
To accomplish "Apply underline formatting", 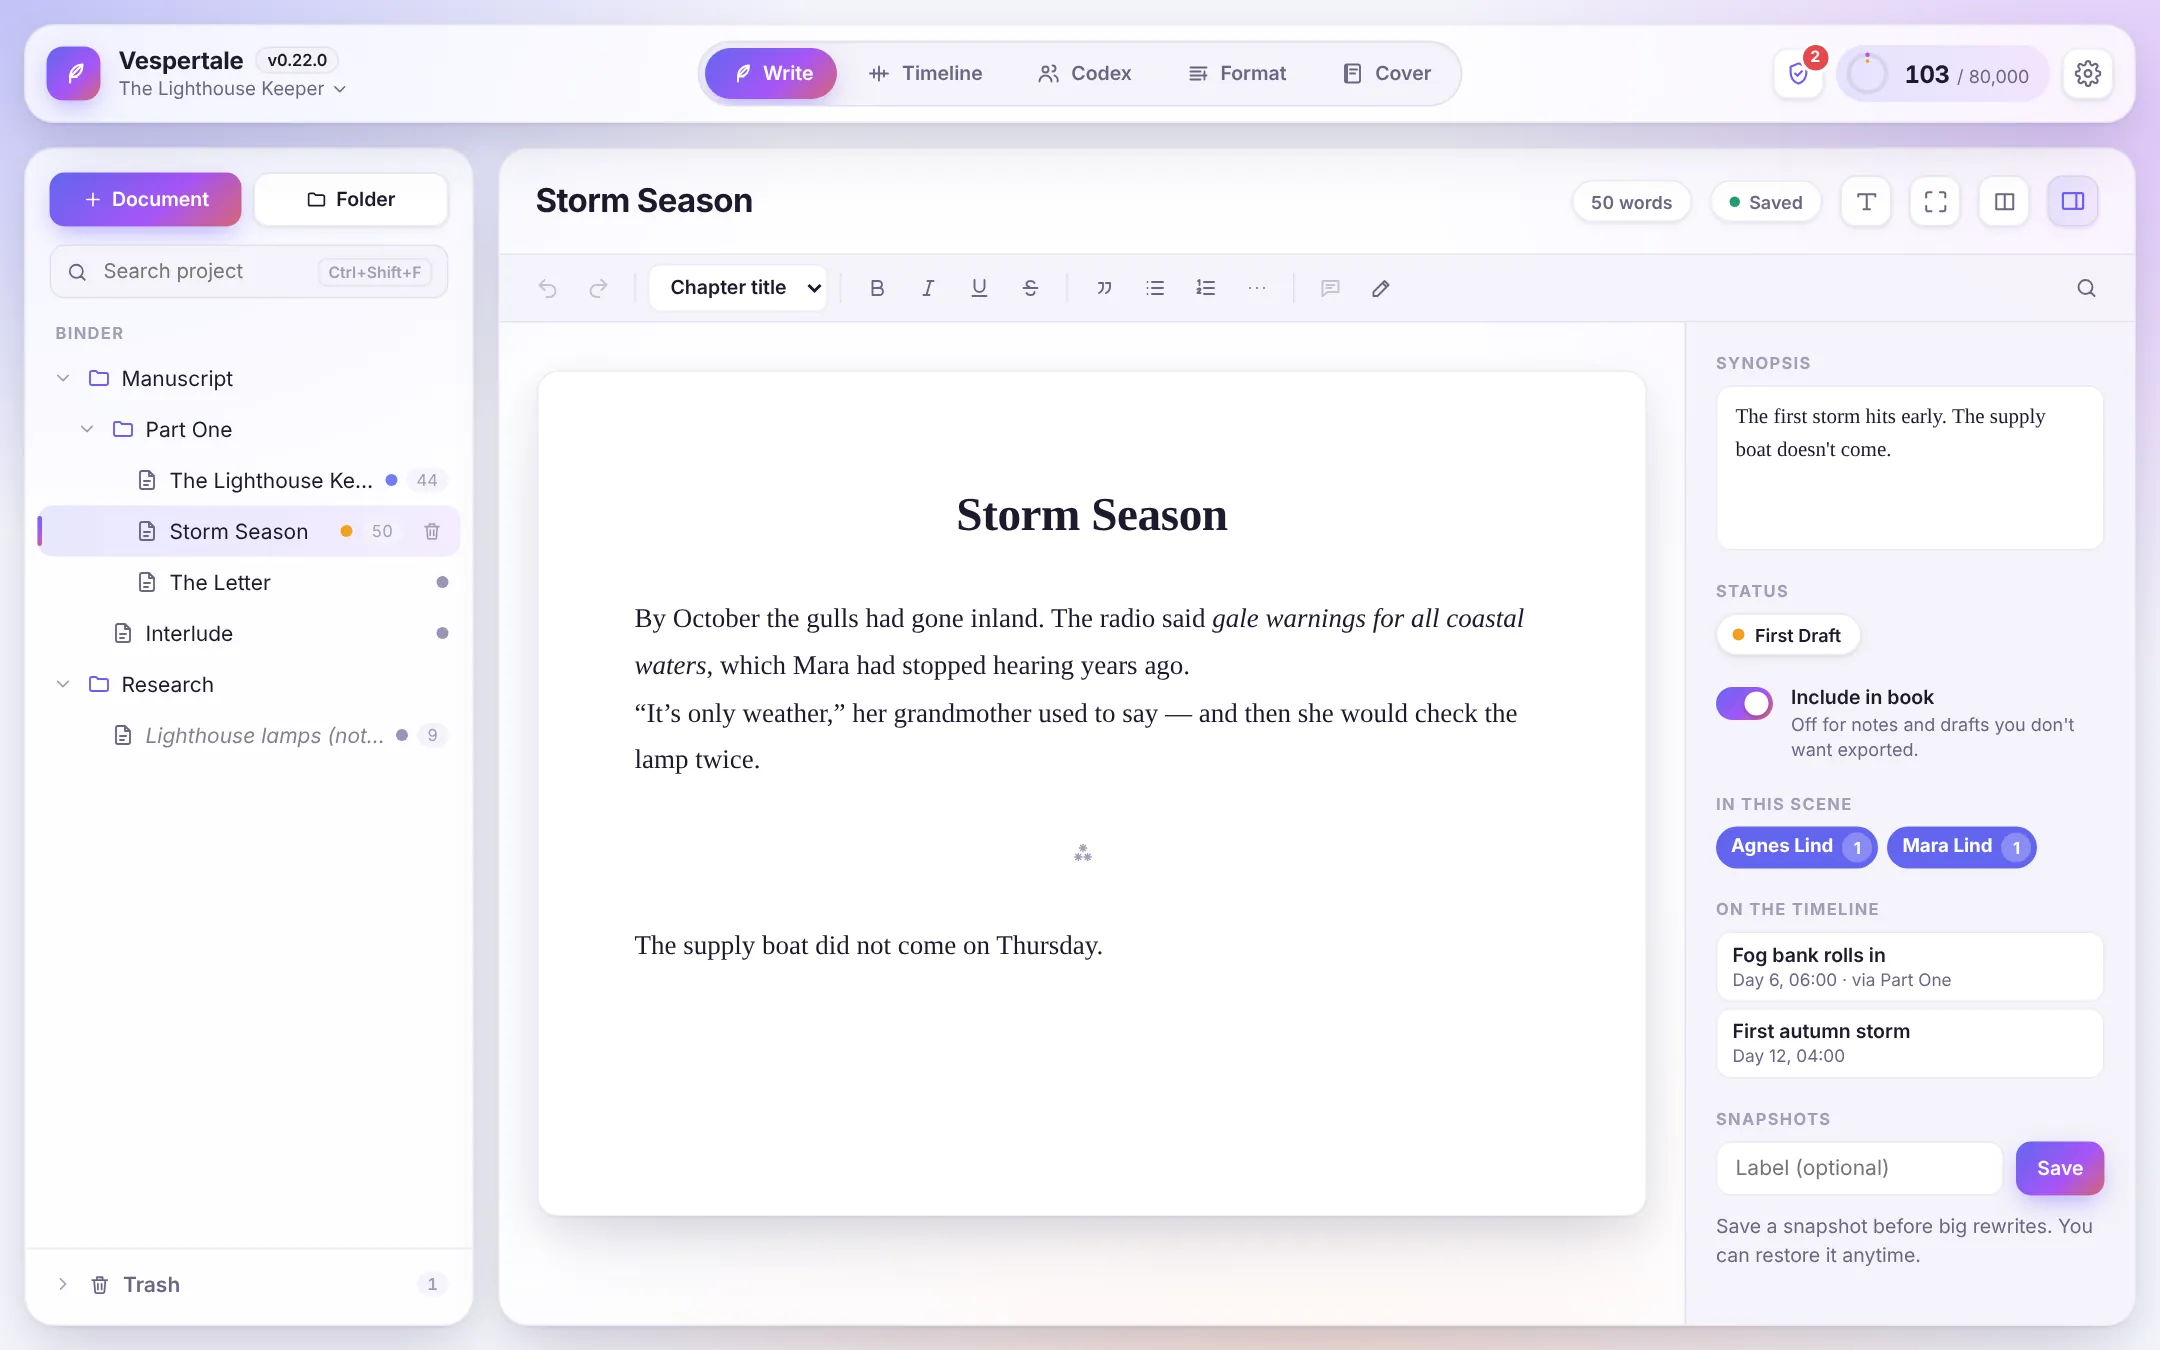I will coord(979,288).
